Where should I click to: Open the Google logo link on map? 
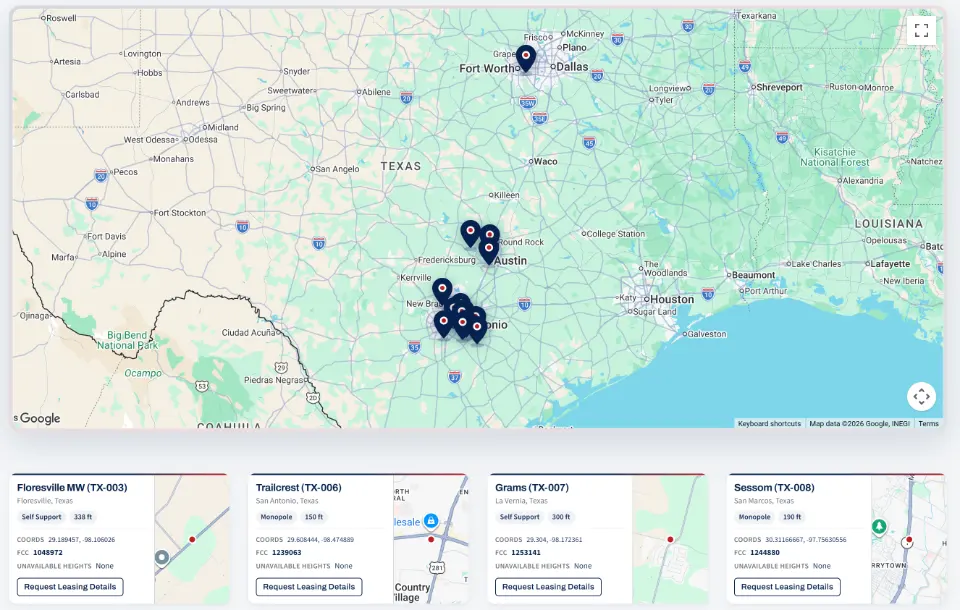tap(40, 418)
